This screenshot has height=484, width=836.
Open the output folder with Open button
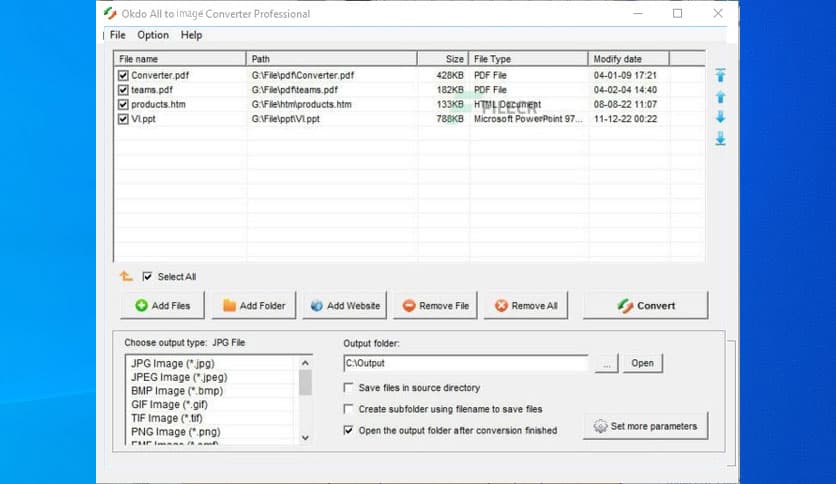[642, 363]
